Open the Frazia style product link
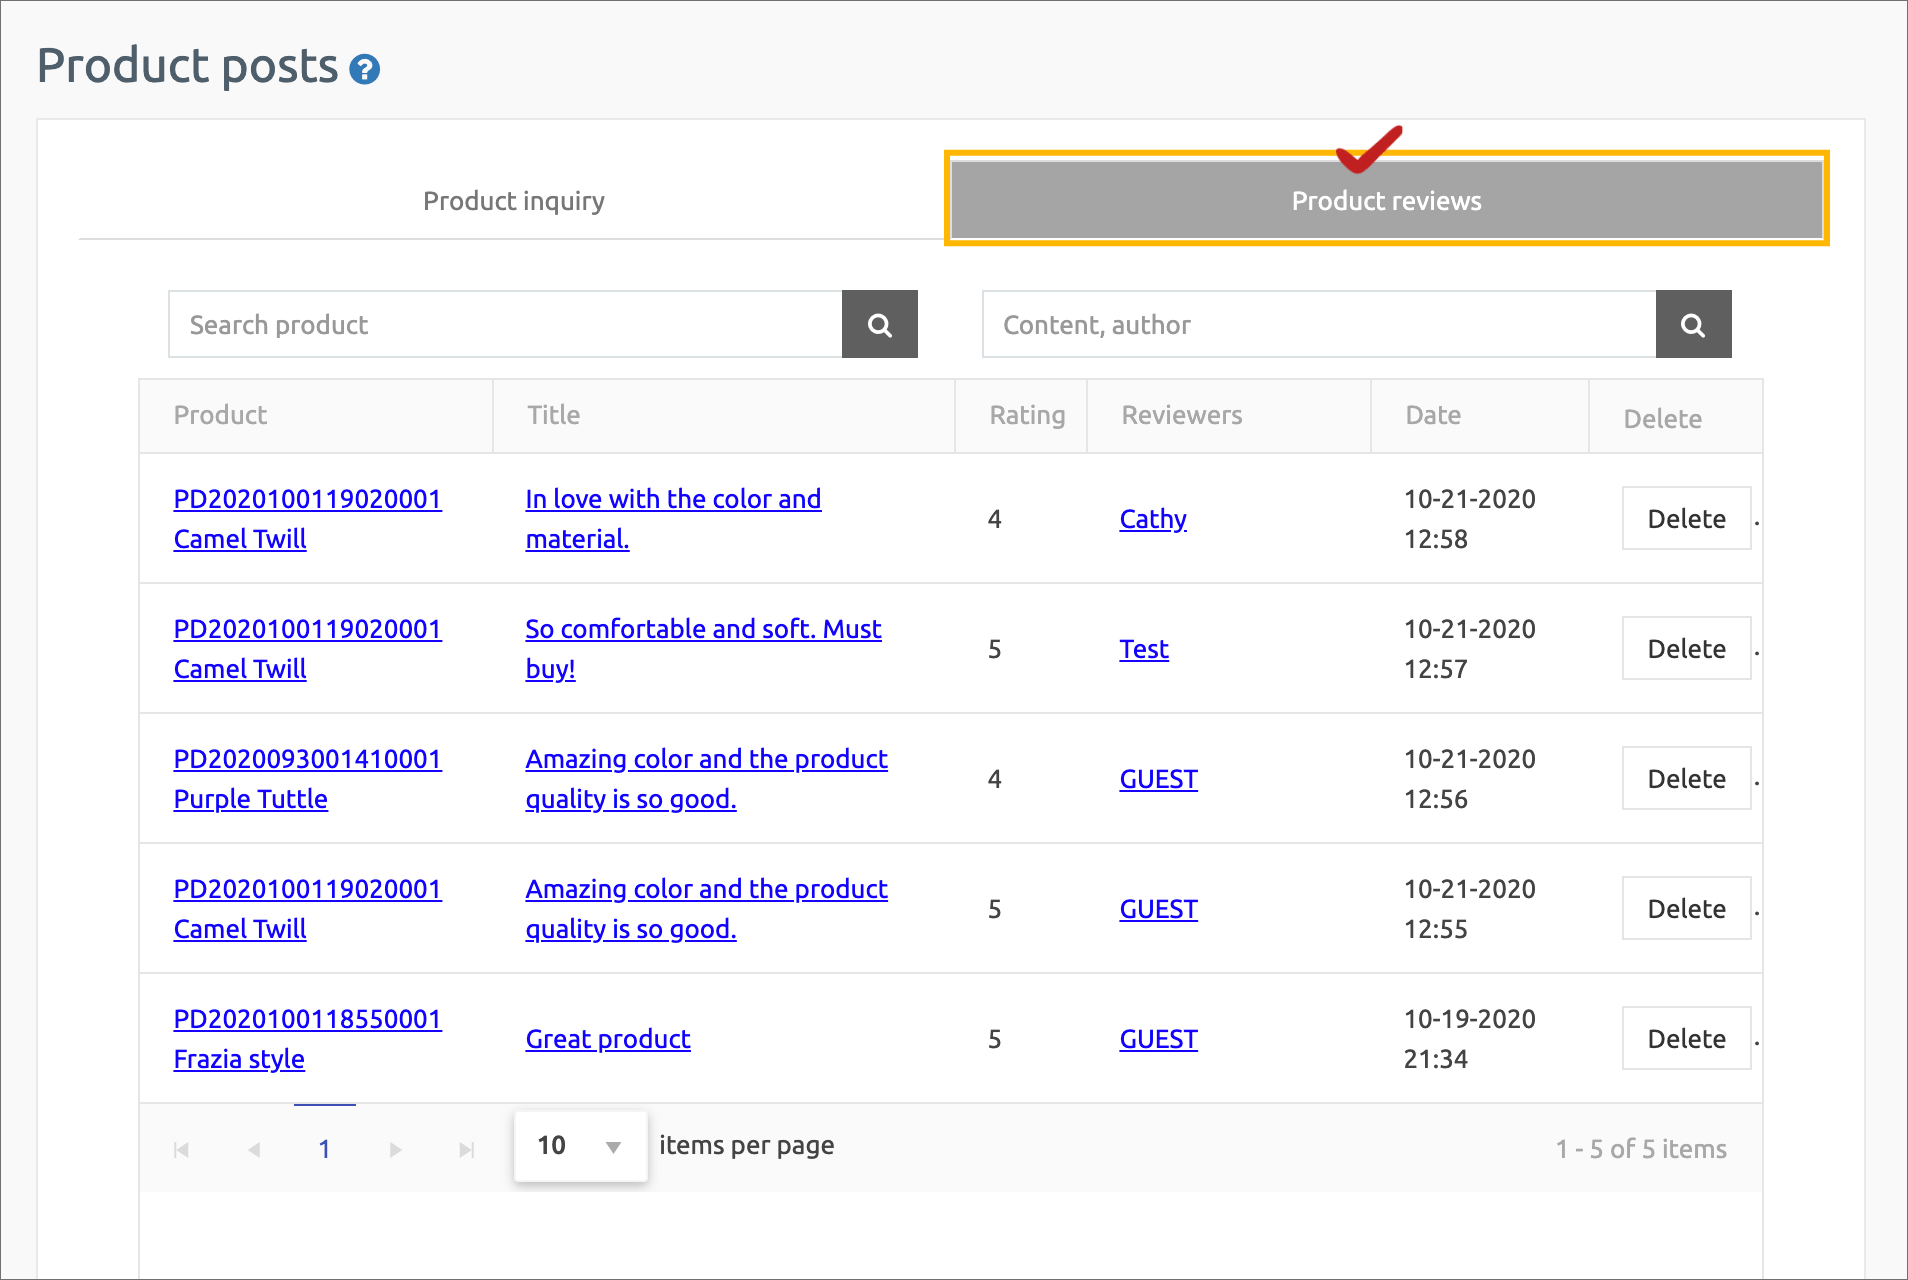This screenshot has width=1908, height=1280. point(239,1059)
